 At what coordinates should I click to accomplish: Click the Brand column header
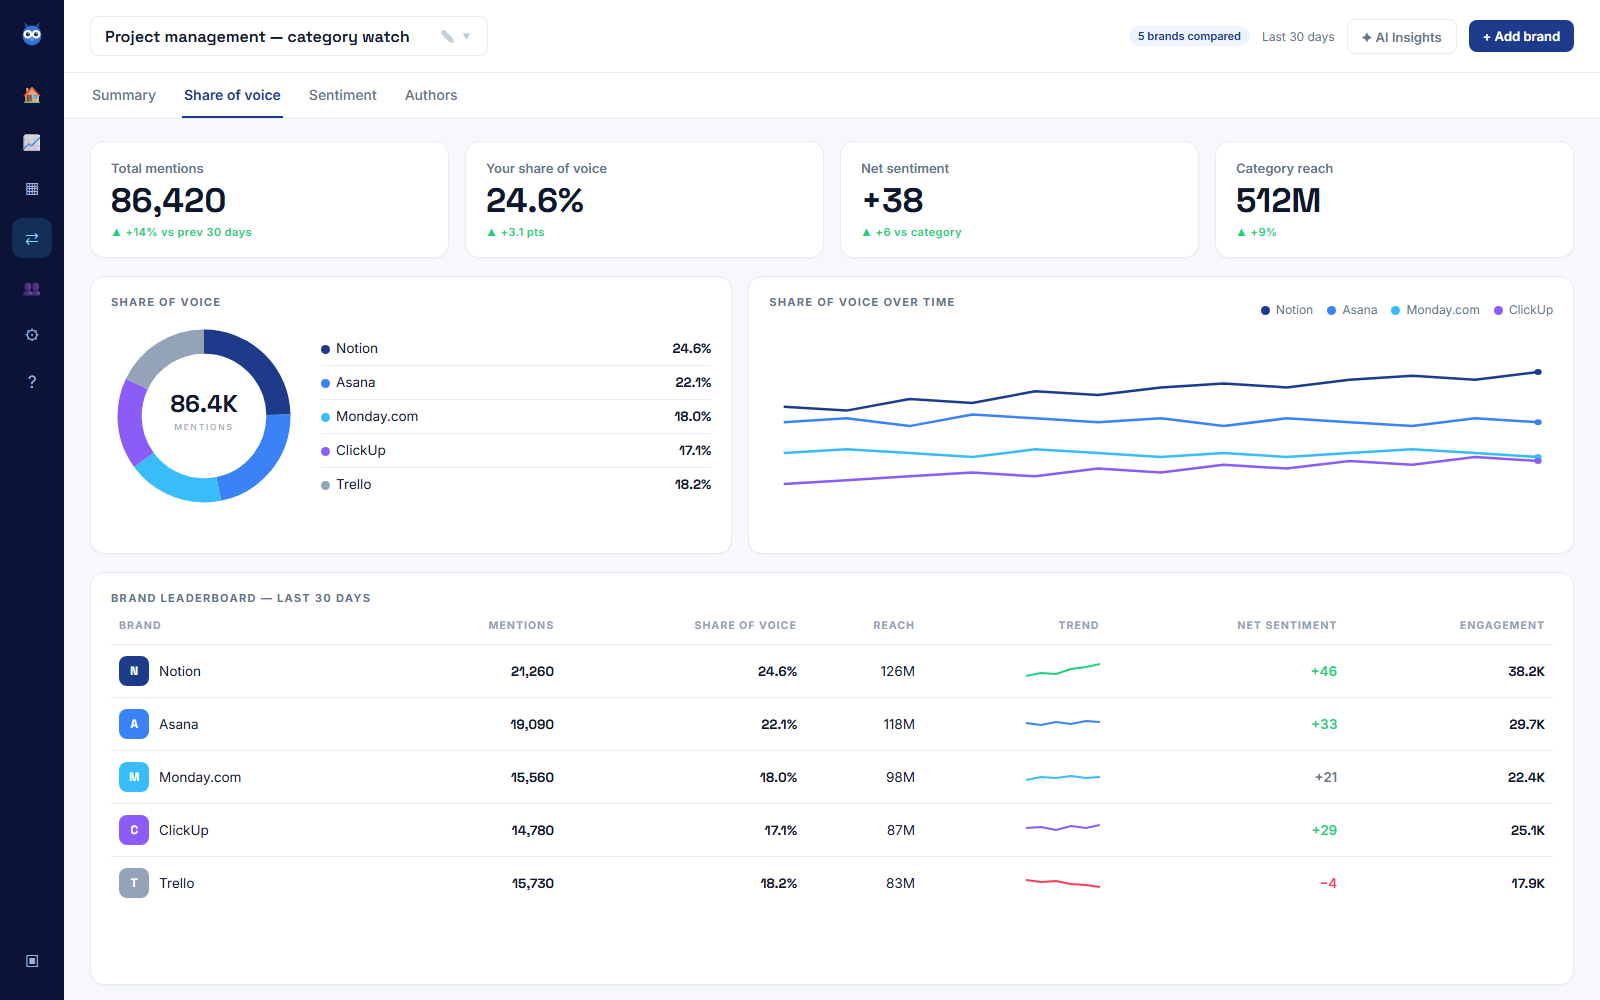tap(140, 625)
